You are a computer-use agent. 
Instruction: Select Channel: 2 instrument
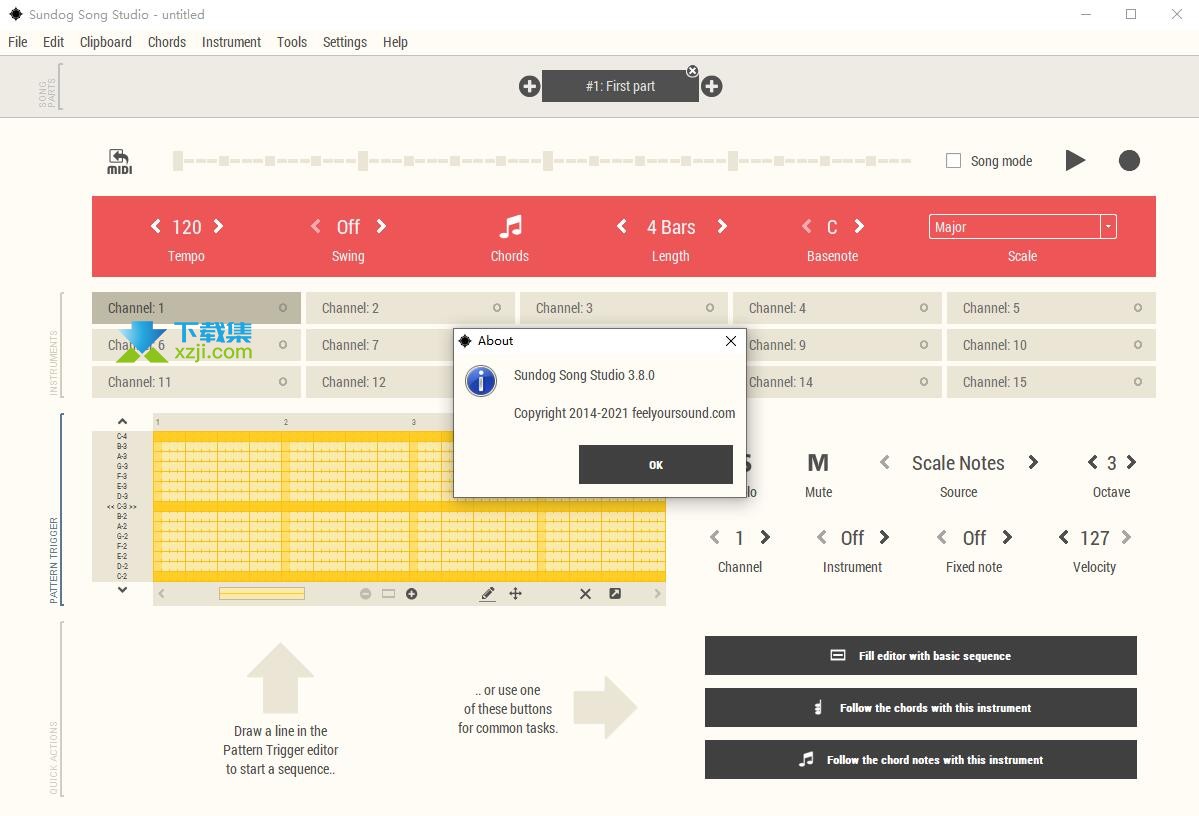tap(410, 308)
